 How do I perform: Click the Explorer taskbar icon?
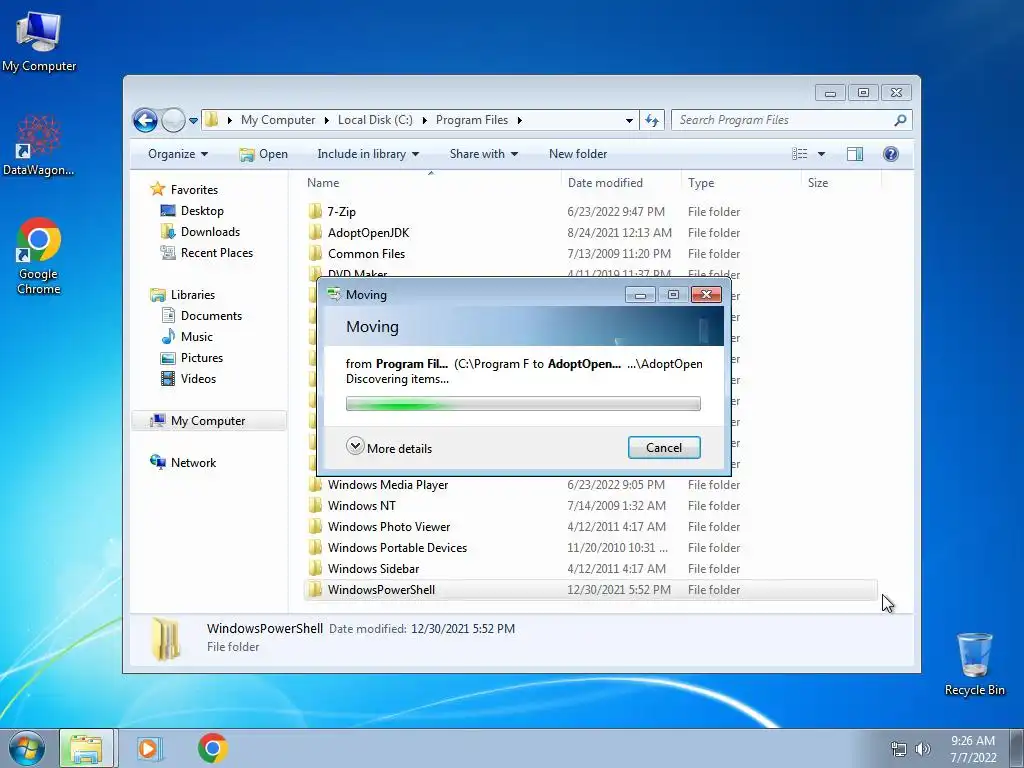point(86,748)
